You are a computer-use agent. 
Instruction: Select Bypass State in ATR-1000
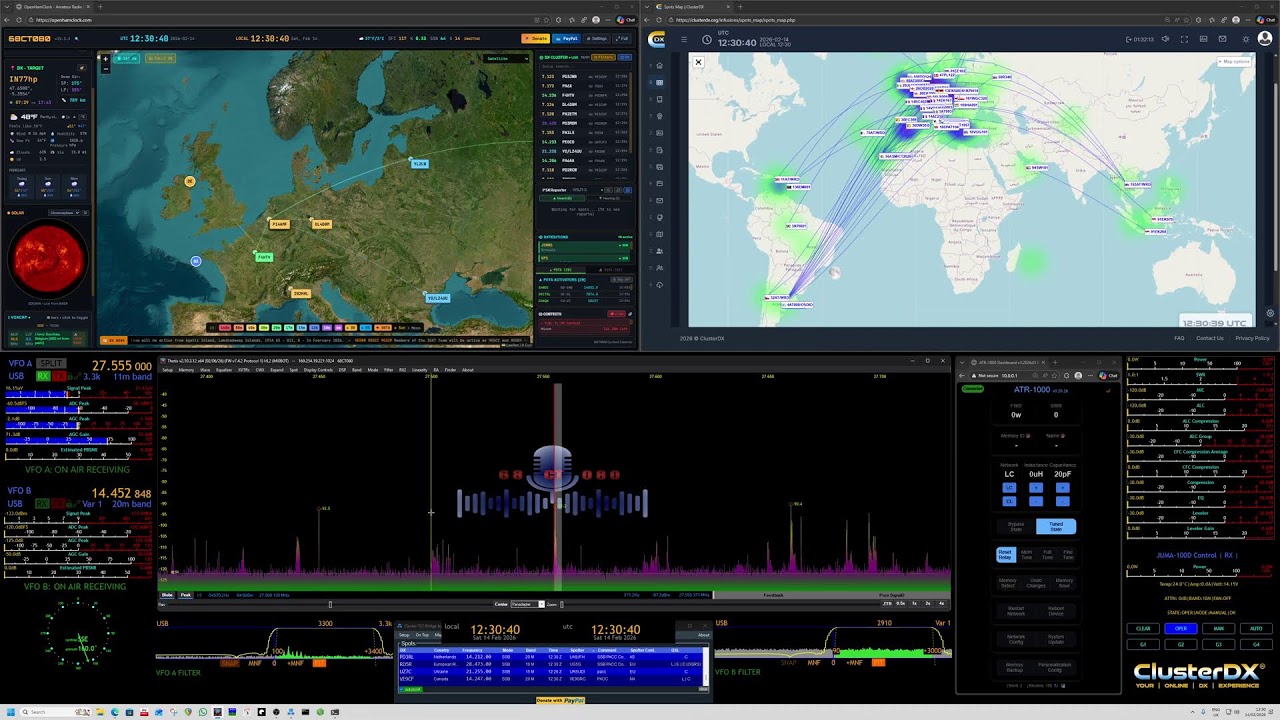point(1016,526)
